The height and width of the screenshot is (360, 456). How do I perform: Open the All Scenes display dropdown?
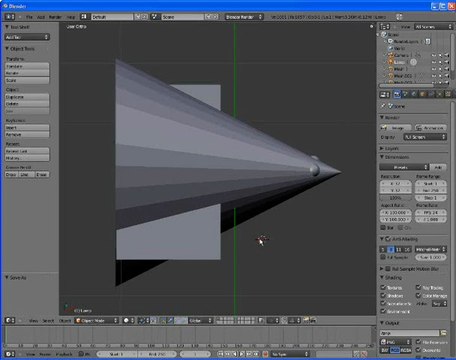(x=433, y=27)
